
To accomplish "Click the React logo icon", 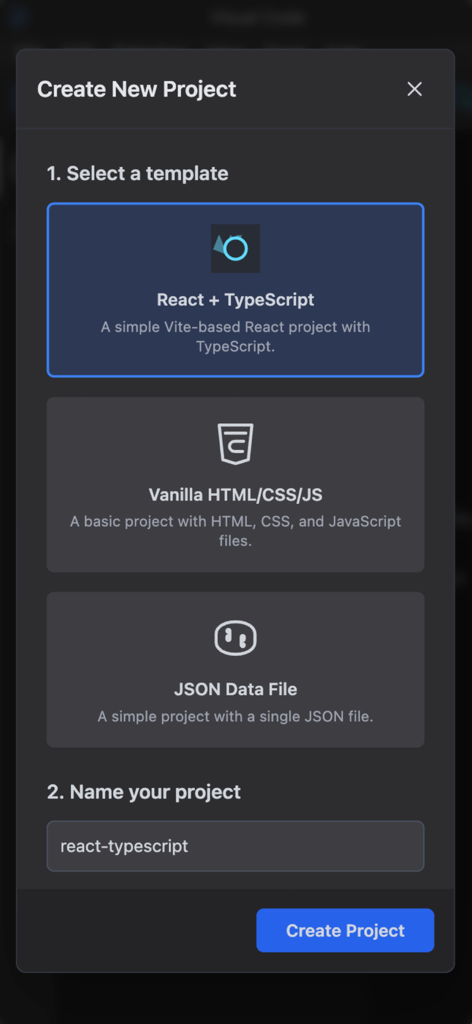I will 236,248.
